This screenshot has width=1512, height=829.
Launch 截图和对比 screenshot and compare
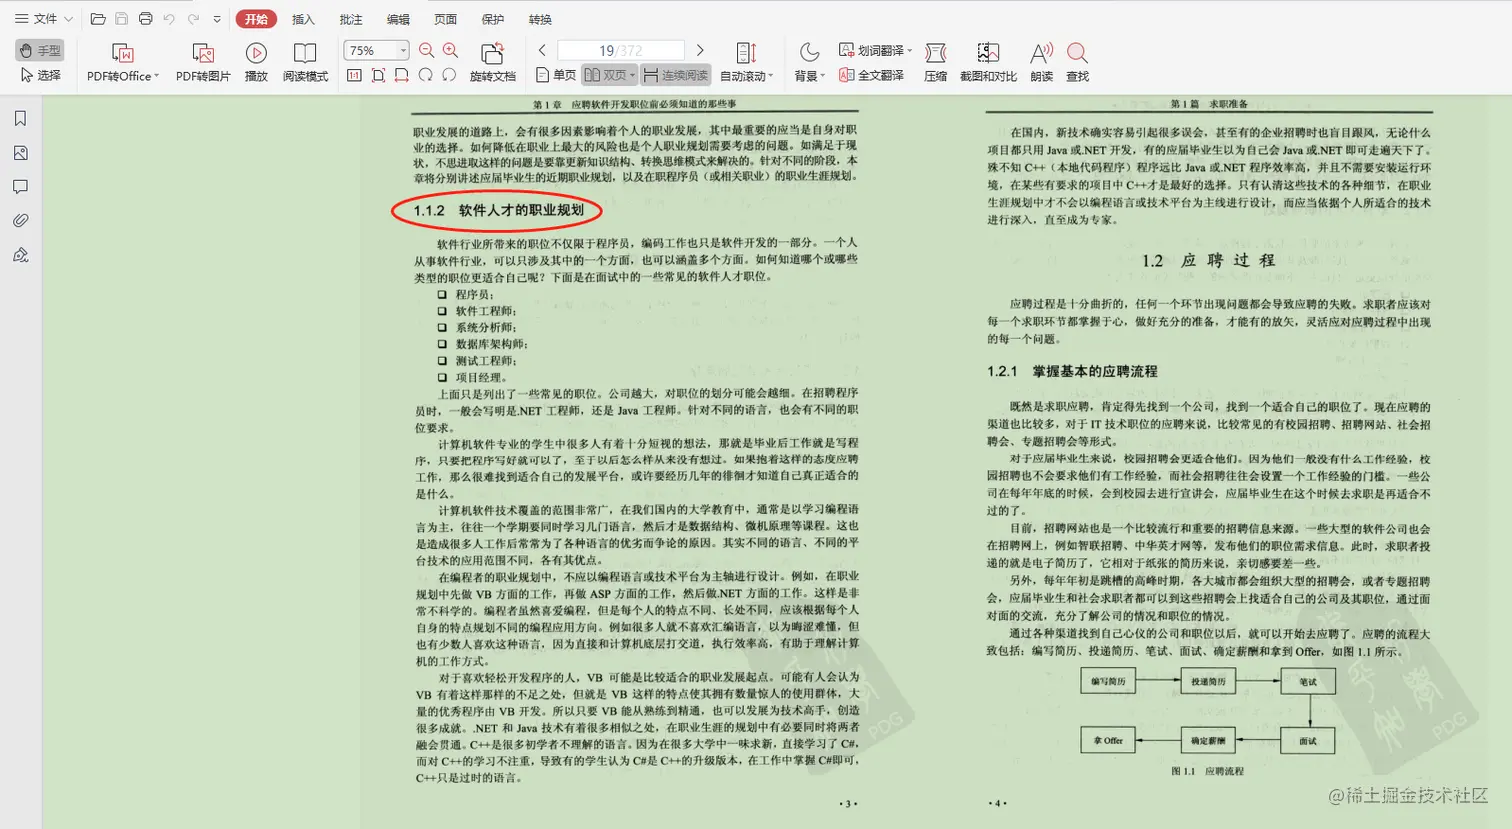[x=988, y=62]
